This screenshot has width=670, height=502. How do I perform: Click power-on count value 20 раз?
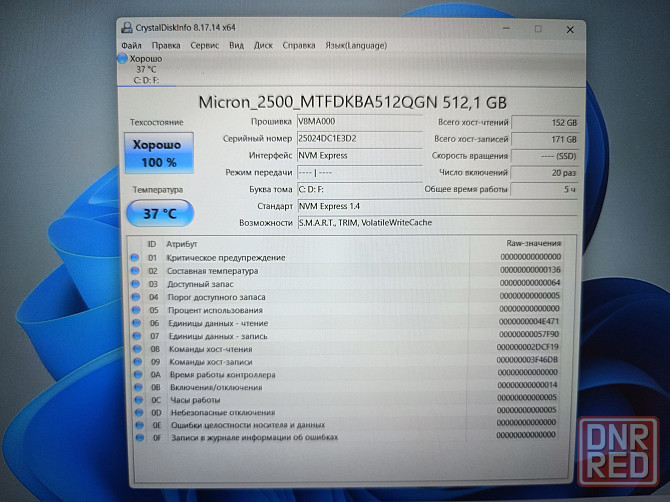545,173
